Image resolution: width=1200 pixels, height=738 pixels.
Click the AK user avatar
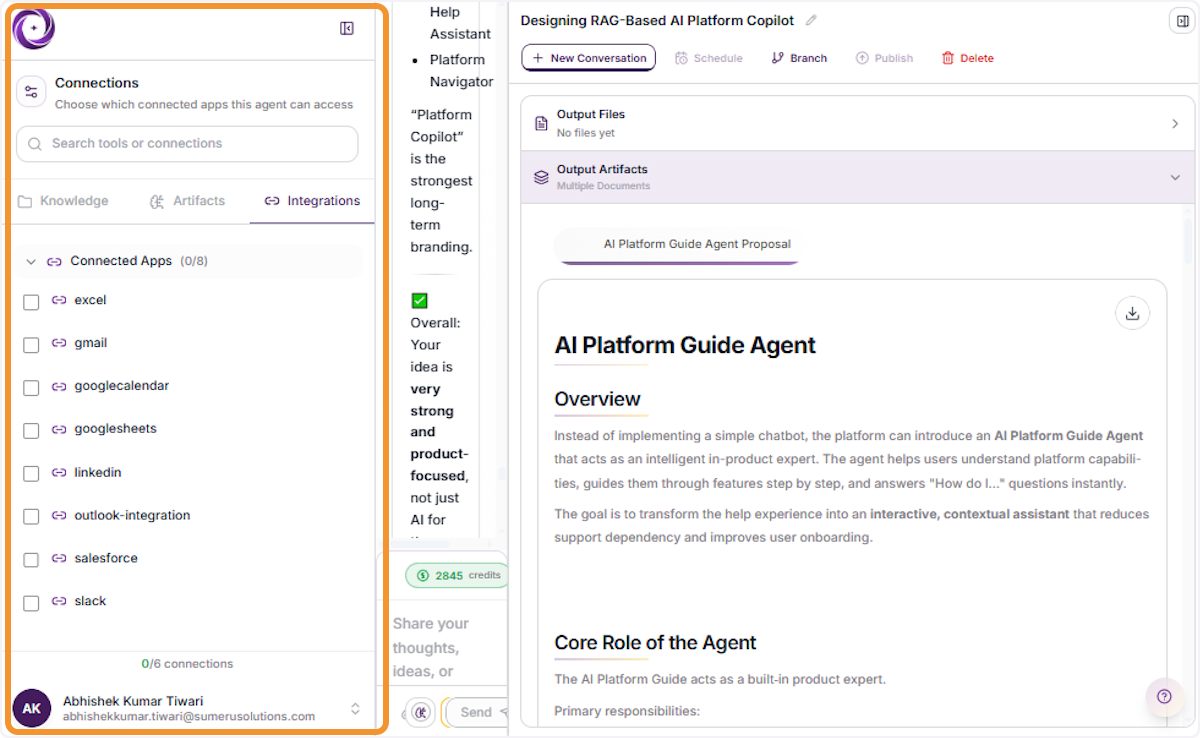click(x=32, y=708)
